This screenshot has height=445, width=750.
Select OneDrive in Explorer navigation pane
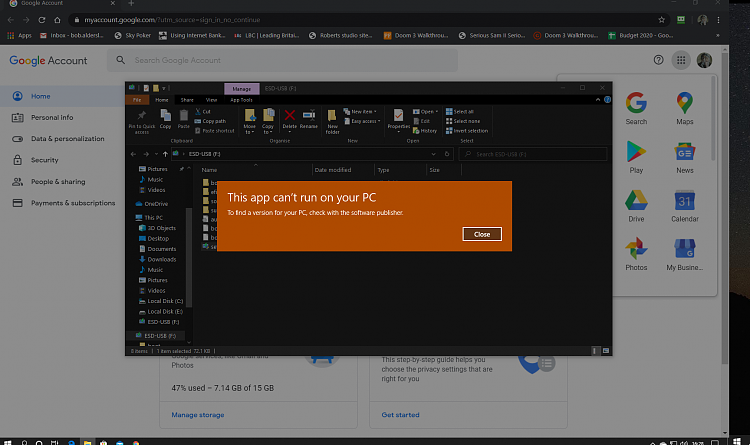tap(152, 204)
